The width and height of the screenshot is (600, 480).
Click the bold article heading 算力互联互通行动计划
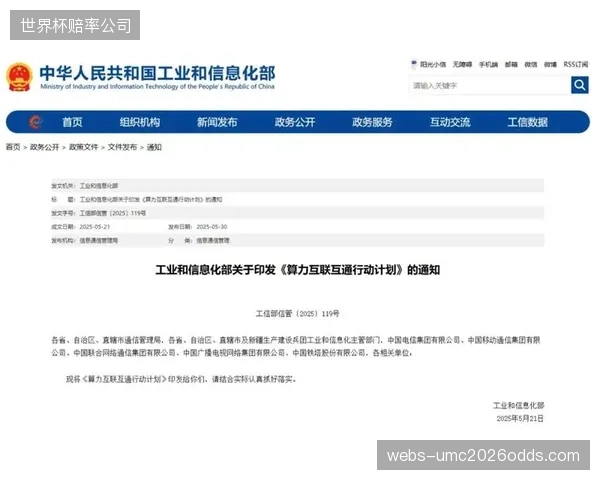(x=298, y=270)
